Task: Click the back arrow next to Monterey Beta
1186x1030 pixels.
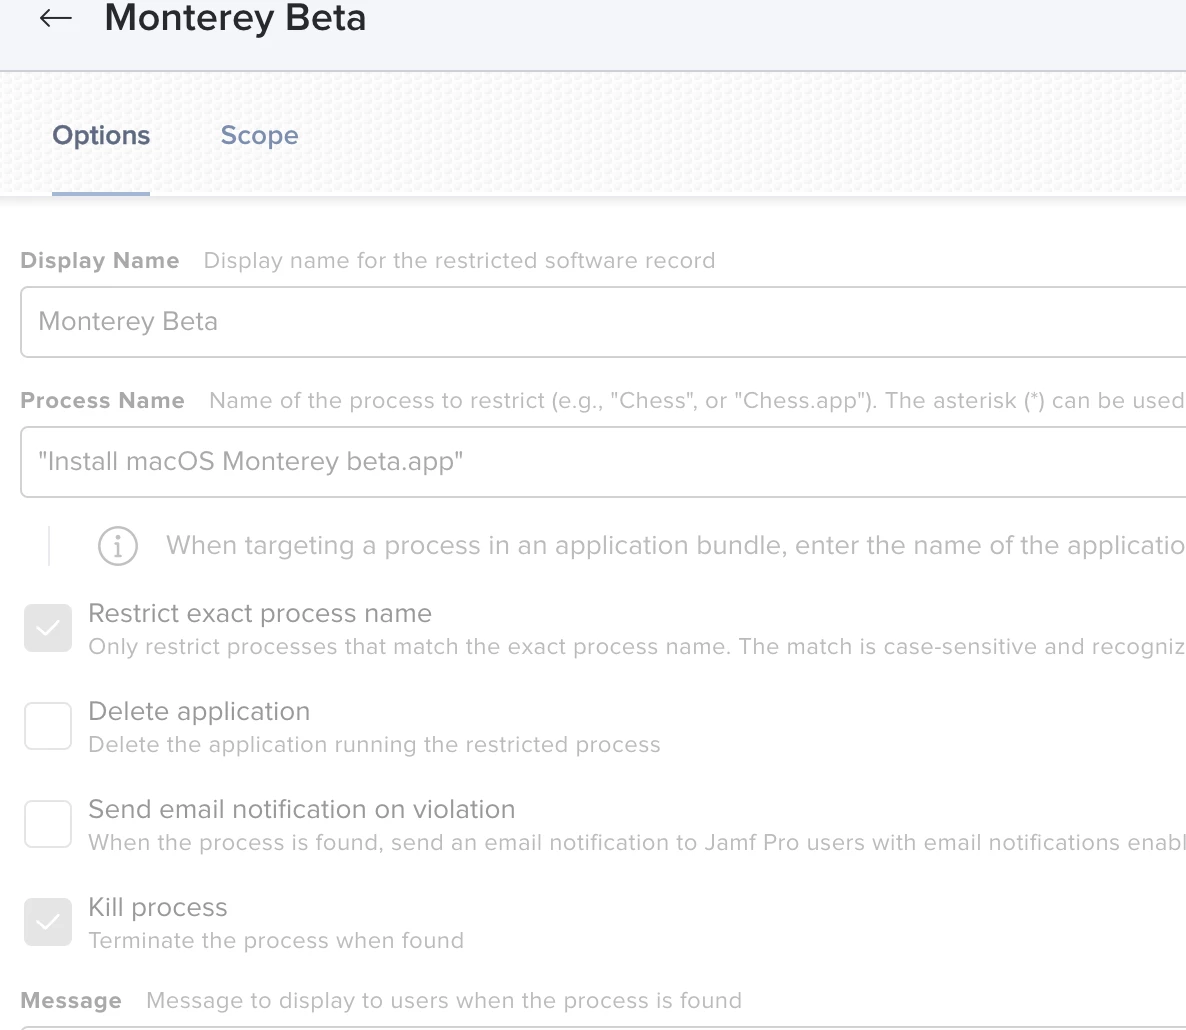Action: (55, 17)
